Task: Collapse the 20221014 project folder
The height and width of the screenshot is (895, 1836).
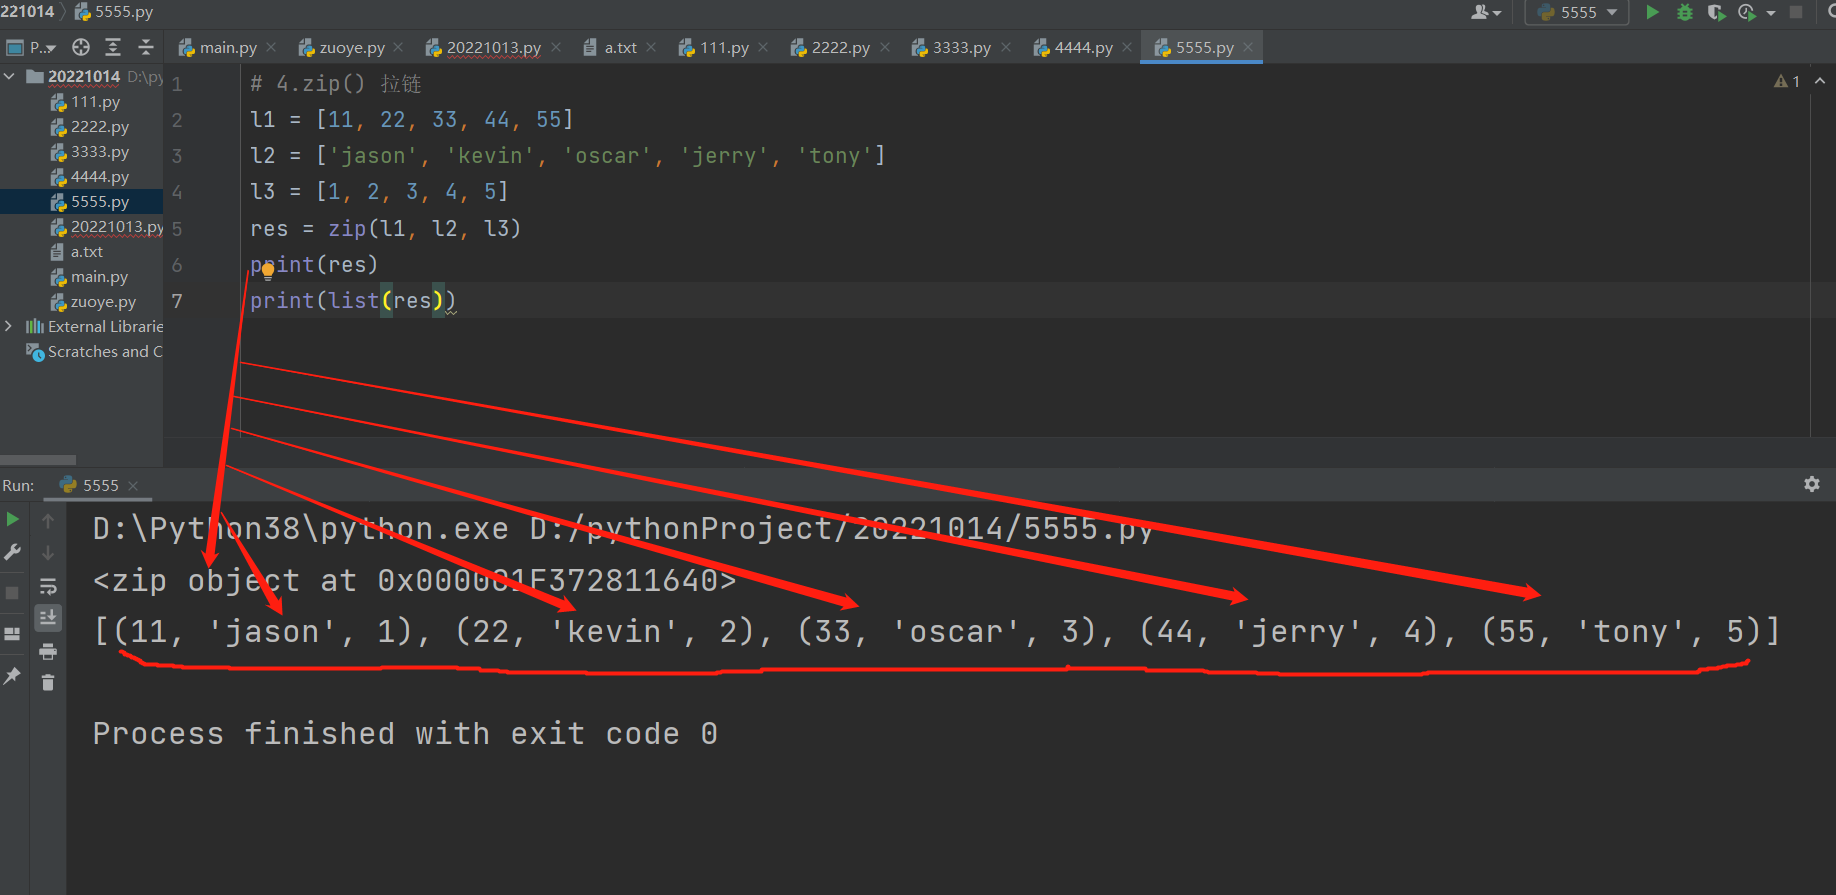Action: 9,76
